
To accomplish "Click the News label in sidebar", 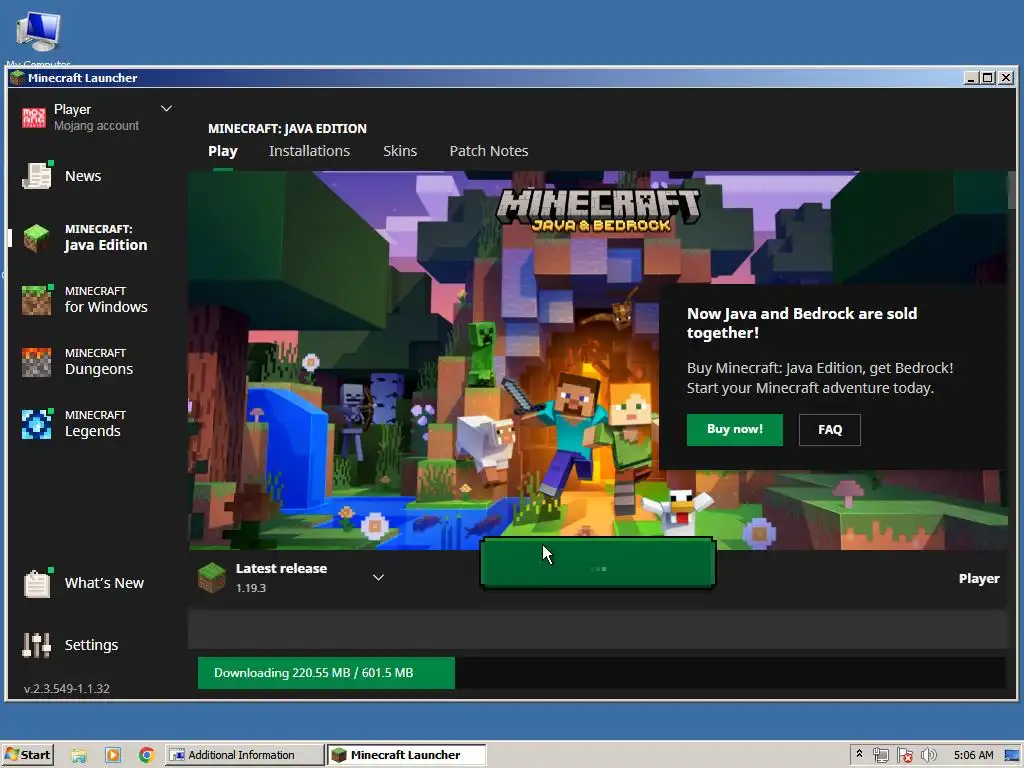I will pos(83,176).
